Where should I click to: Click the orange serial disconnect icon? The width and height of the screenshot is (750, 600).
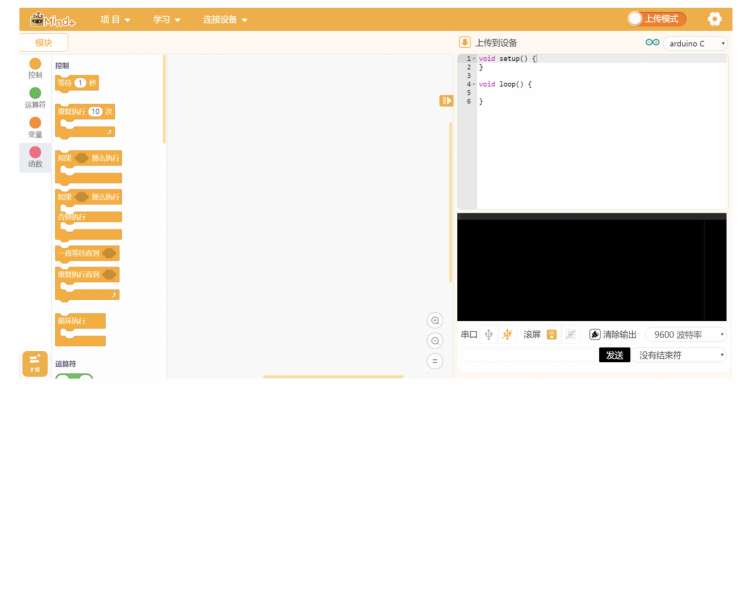pos(507,334)
